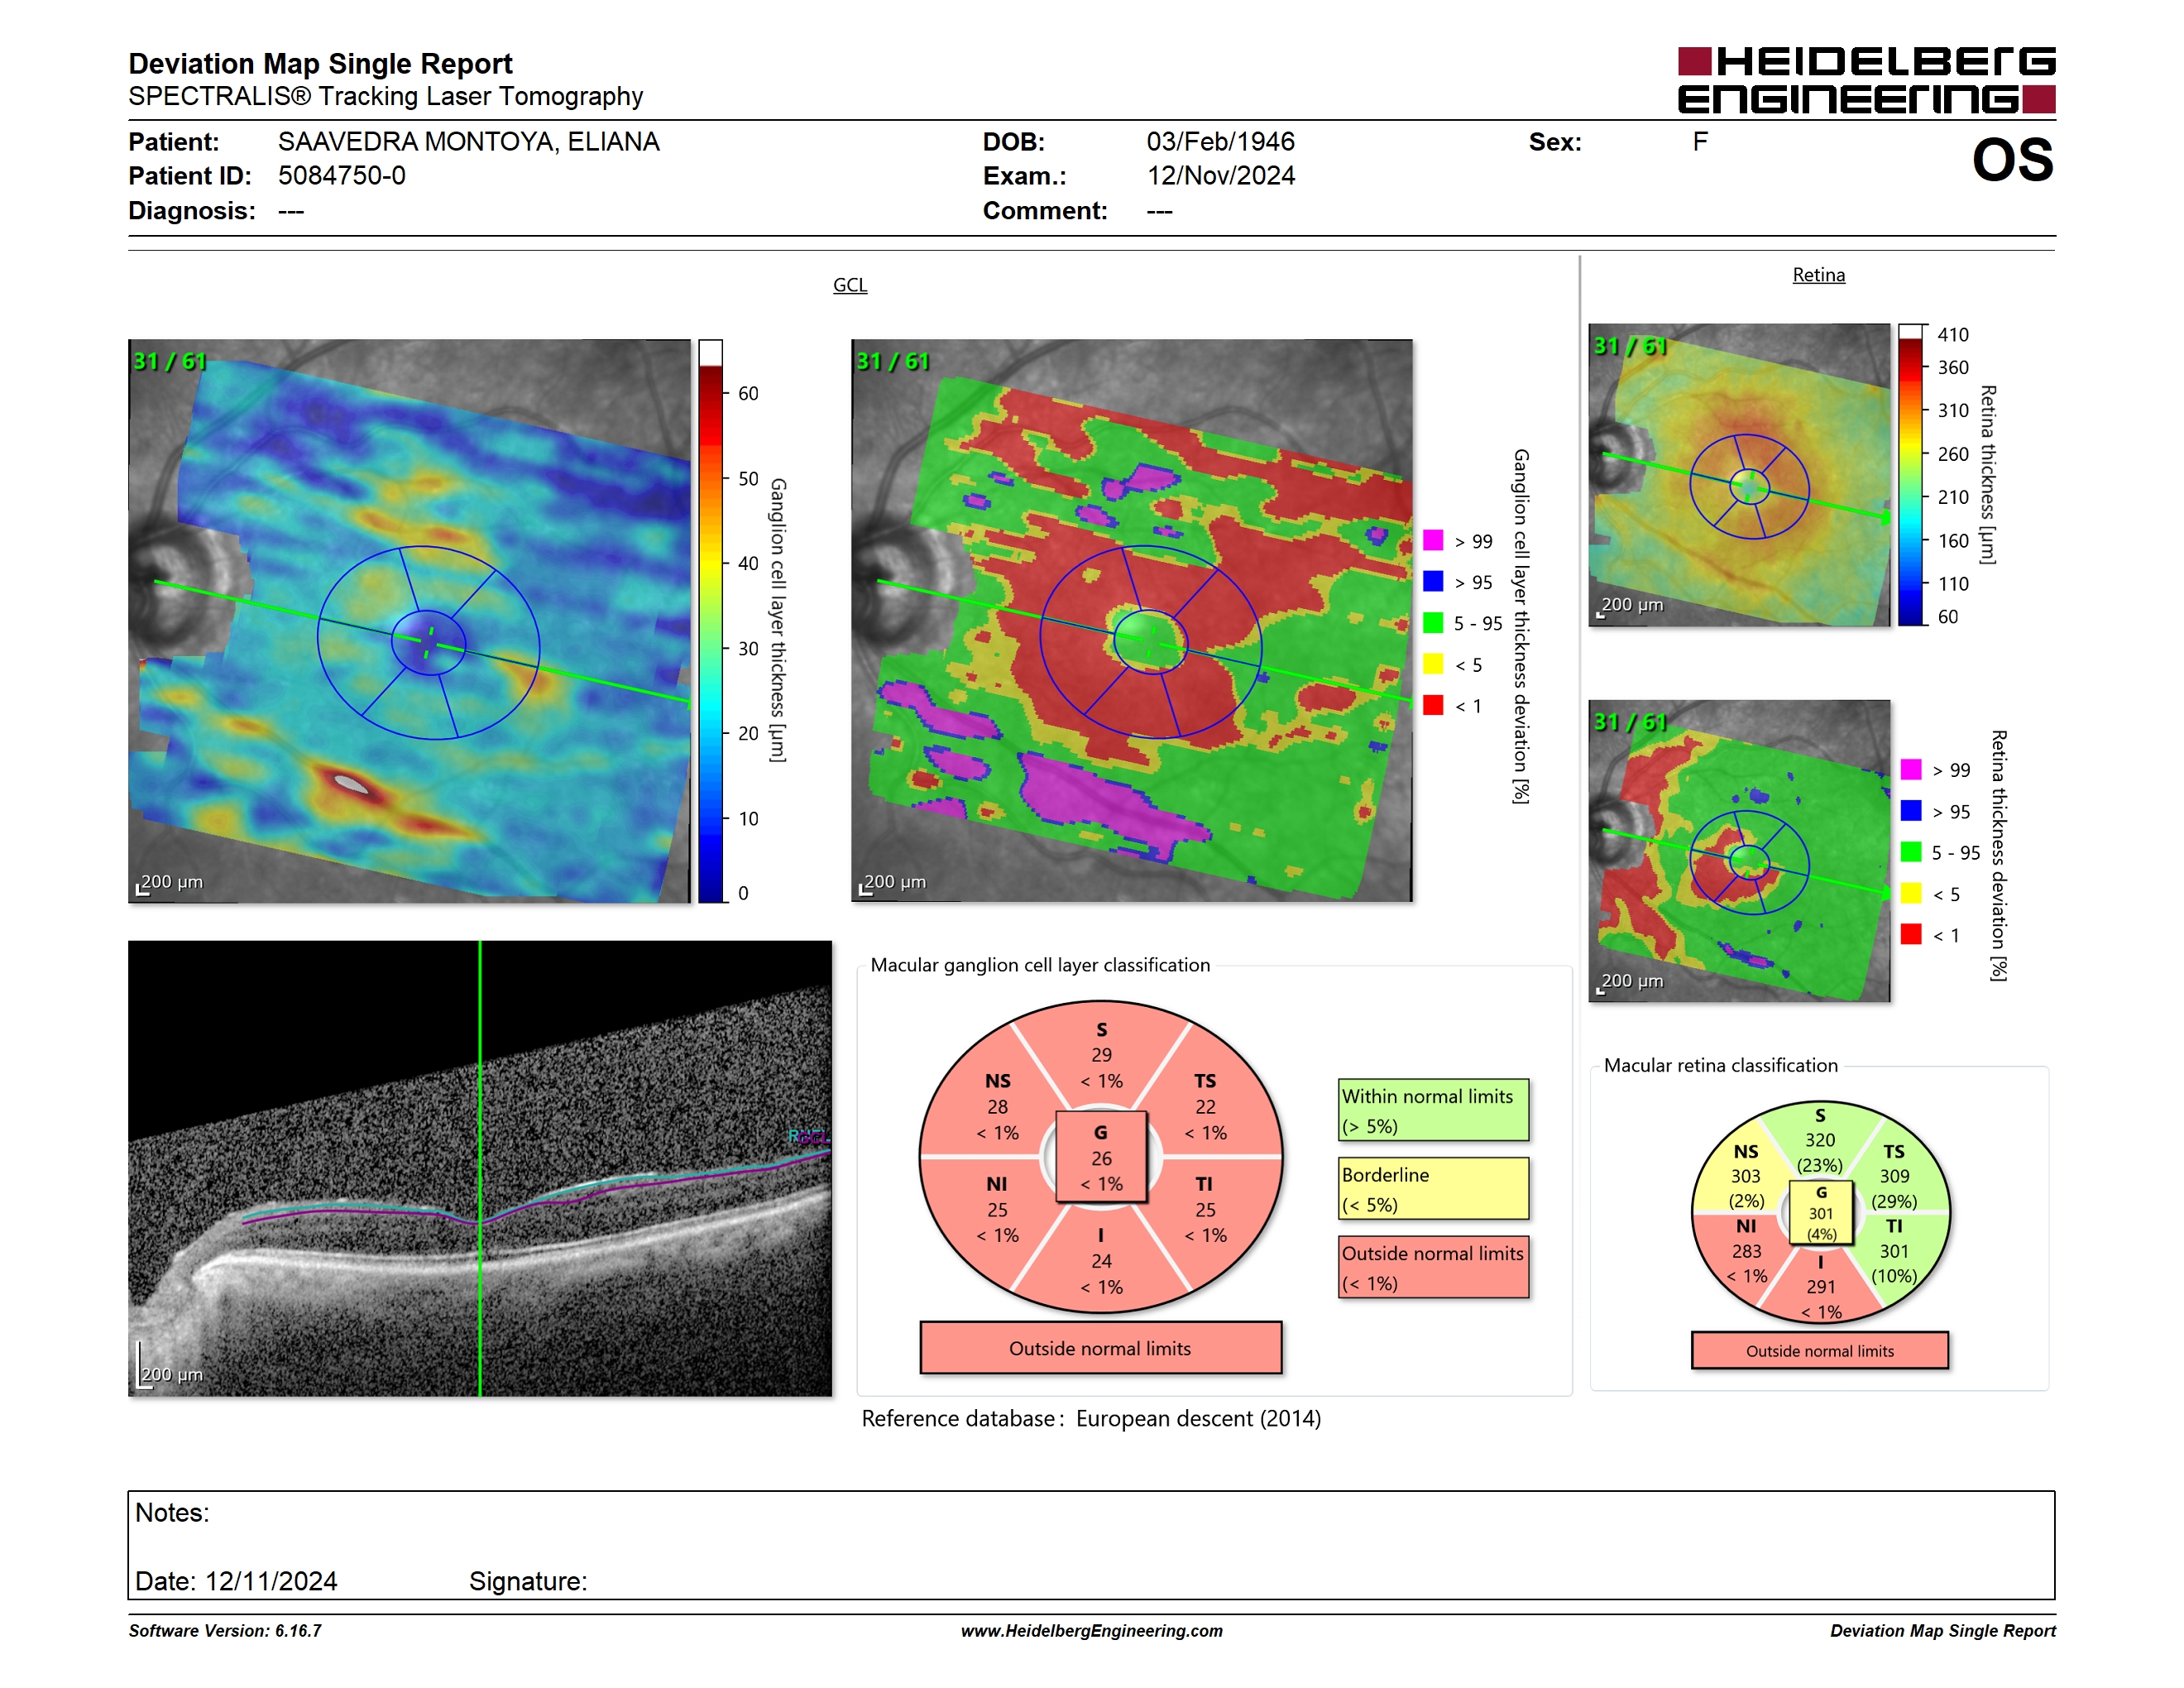Click the 'Diagnosis:' label
2184x1688 pixels.
pyautogui.click(x=192, y=211)
